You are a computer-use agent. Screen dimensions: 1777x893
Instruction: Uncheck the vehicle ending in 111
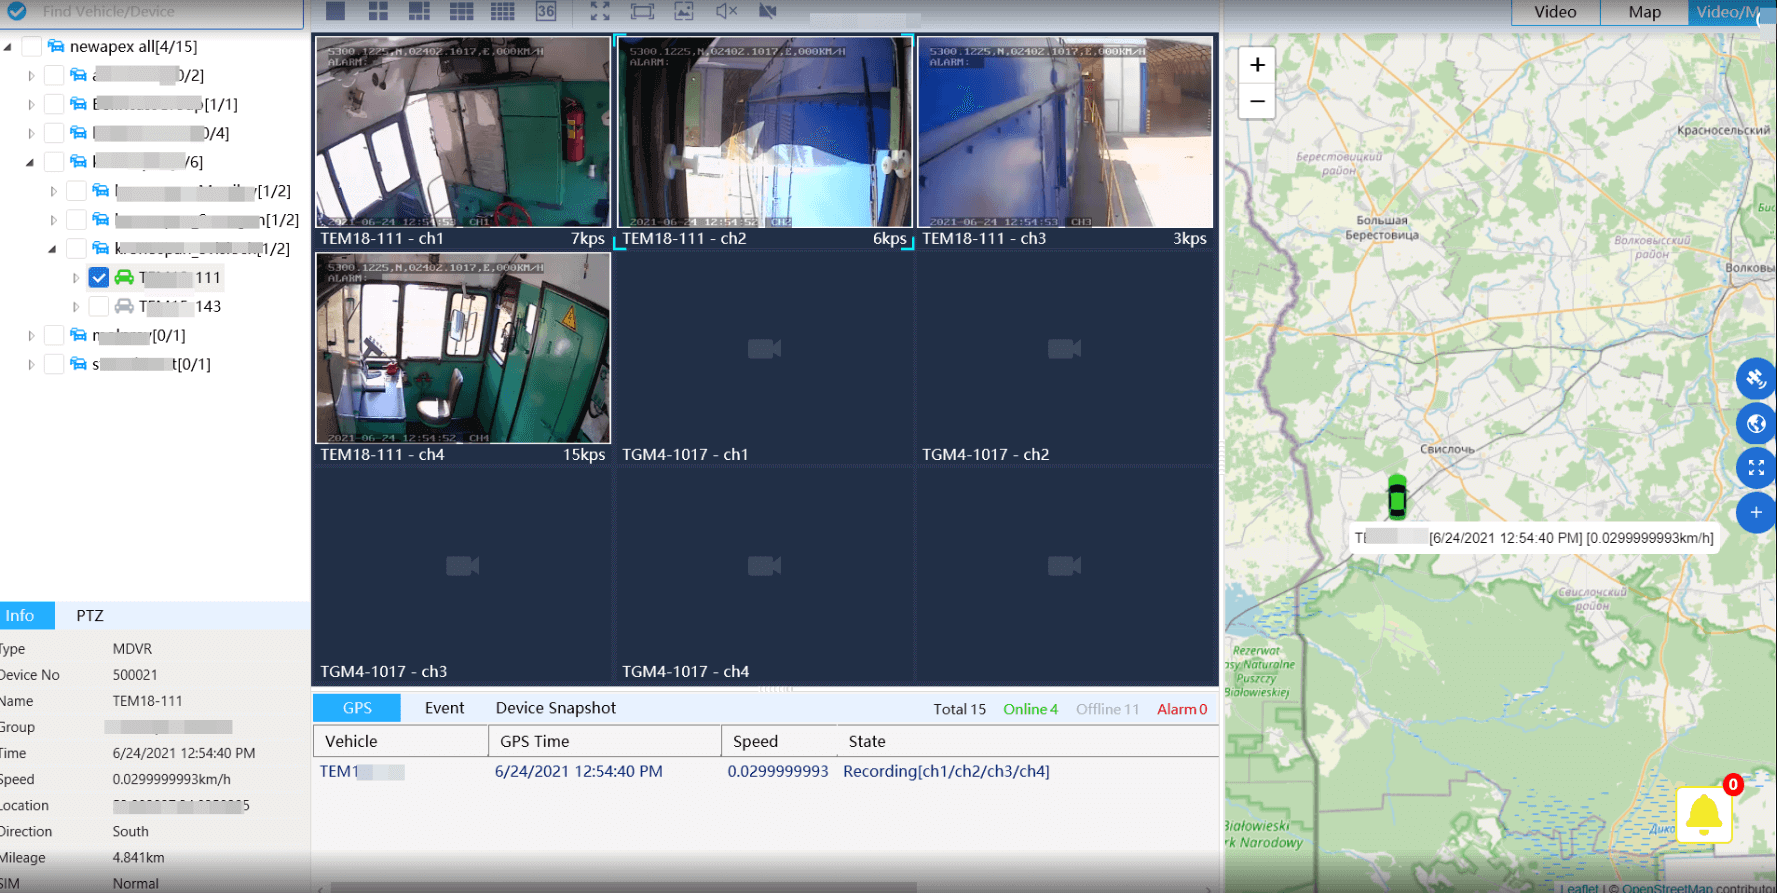pyautogui.click(x=99, y=278)
